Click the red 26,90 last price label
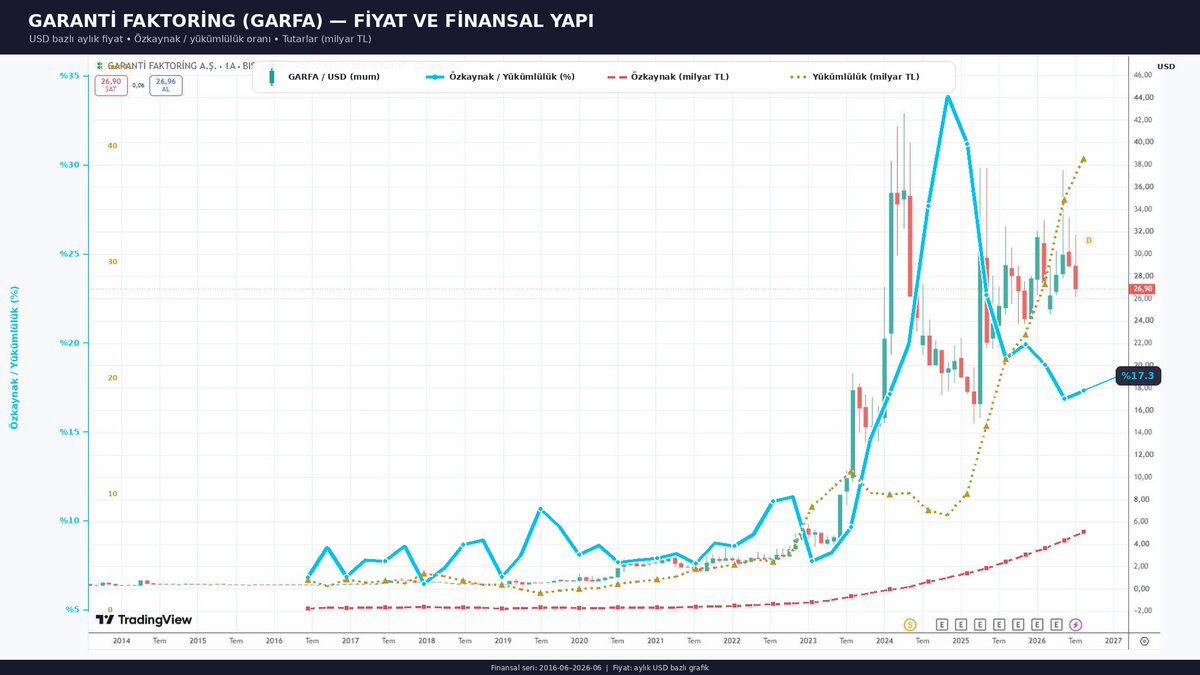1200x675 pixels. pos(1142,289)
